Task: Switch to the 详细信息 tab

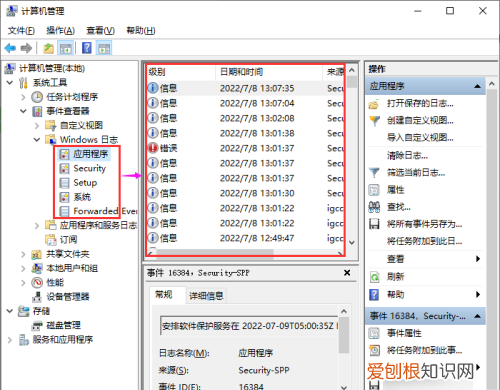Action: pyautogui.click(x=206, y=296)
